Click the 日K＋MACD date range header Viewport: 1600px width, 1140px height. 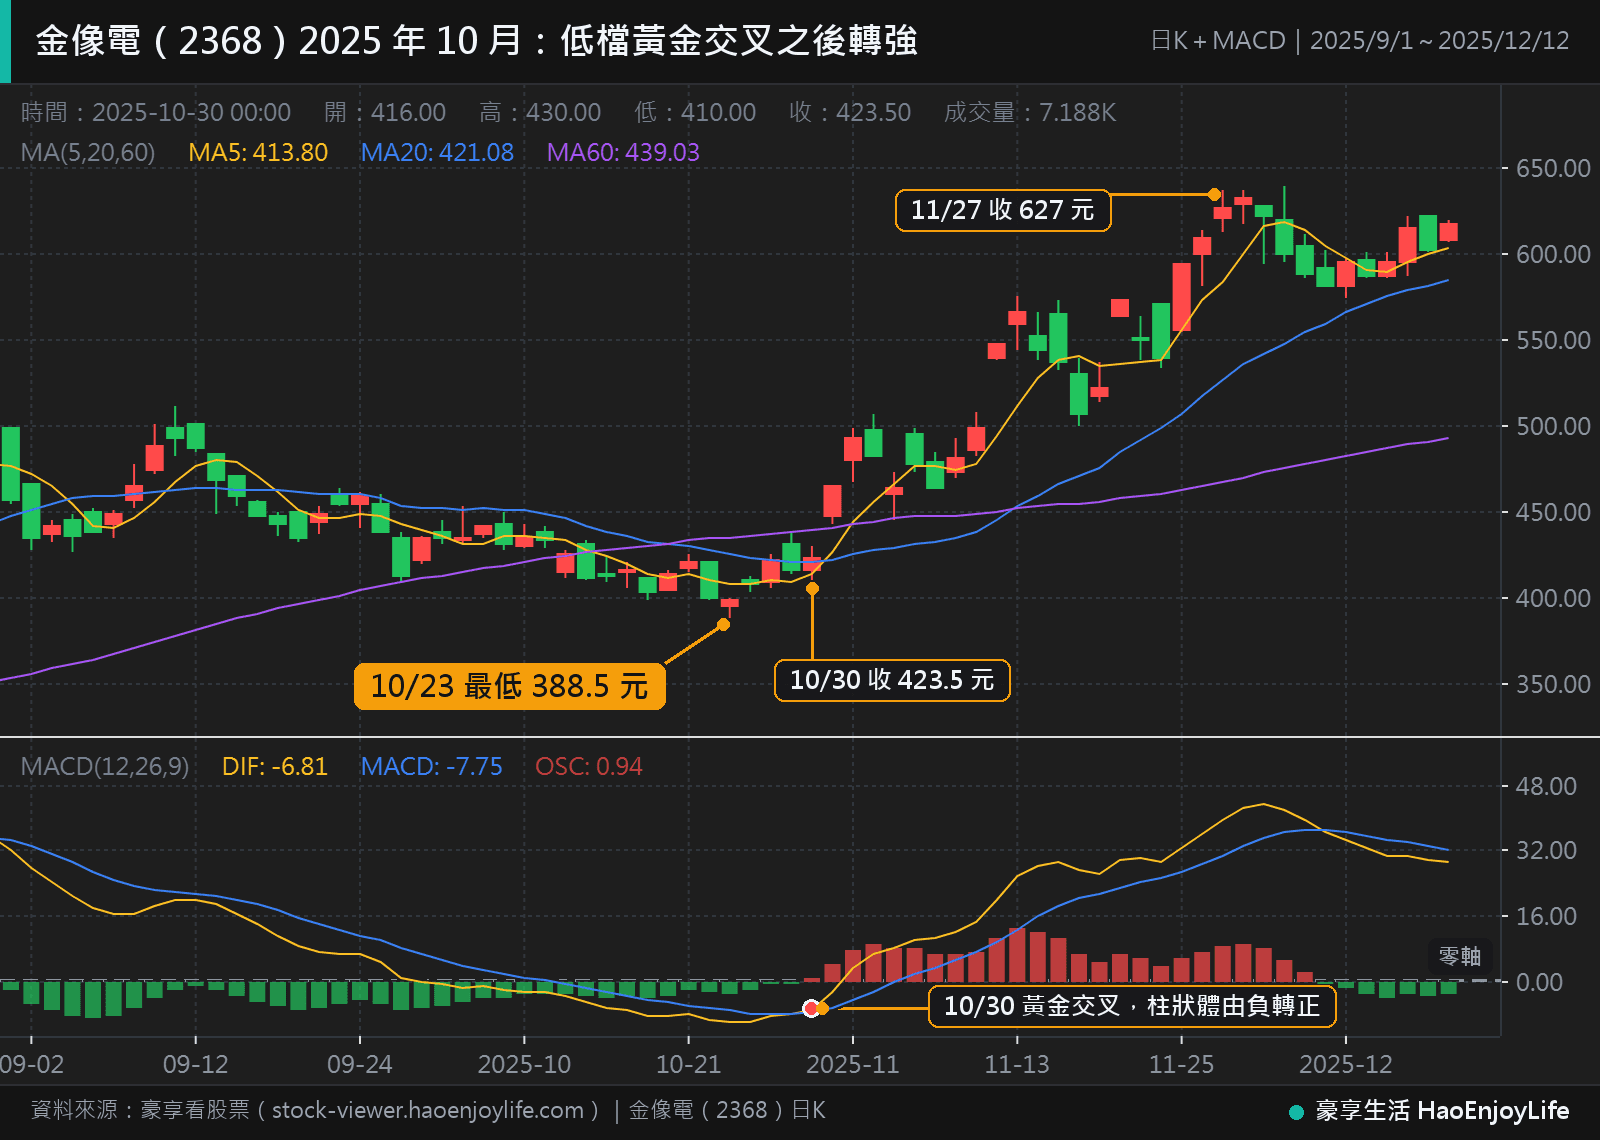[x=1360, y=41]
